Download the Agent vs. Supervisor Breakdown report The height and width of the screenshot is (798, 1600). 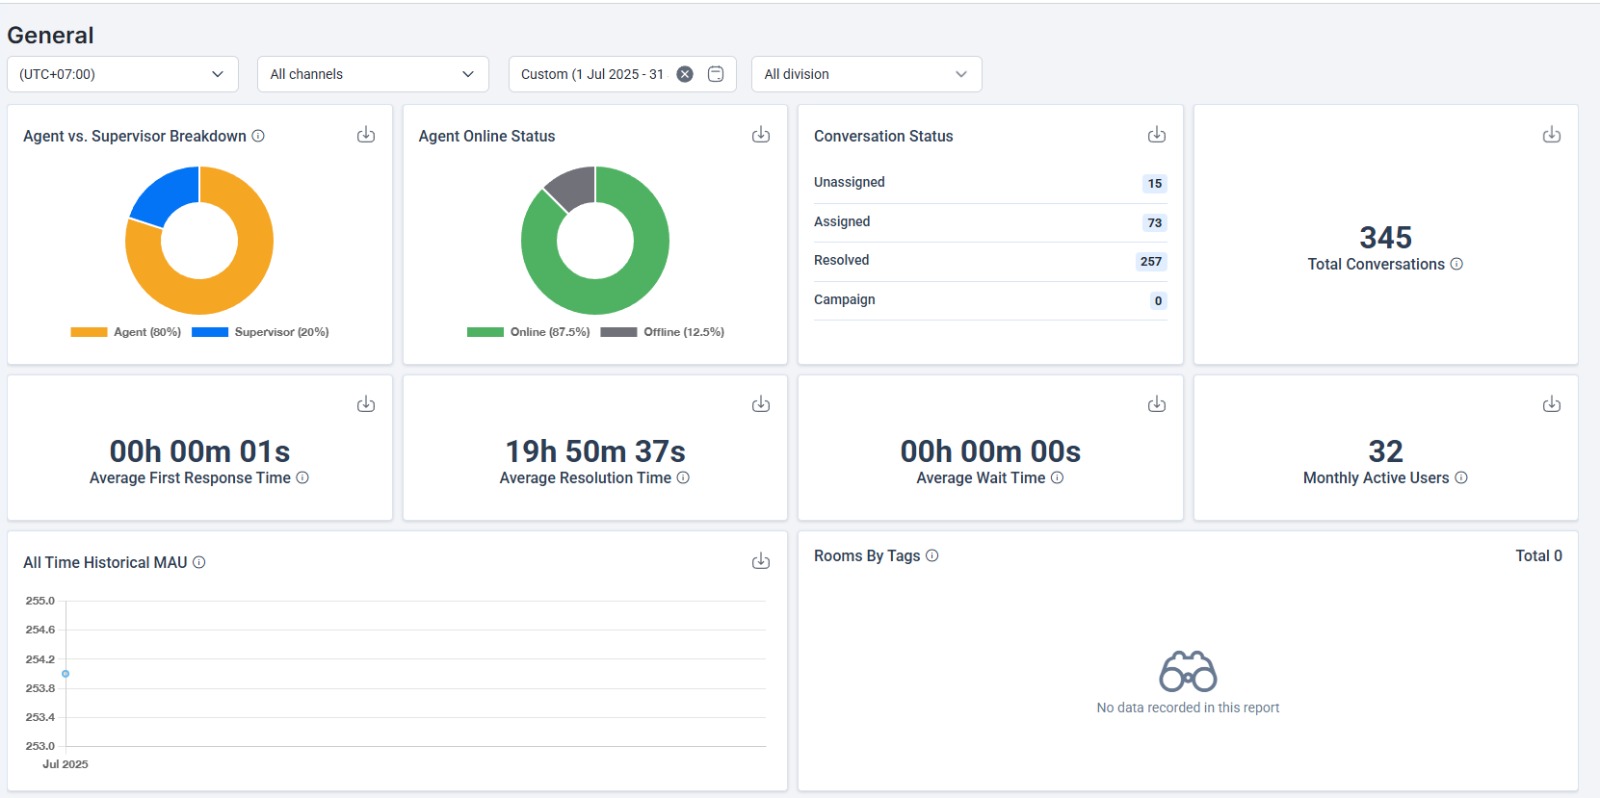tap(366, 135)
